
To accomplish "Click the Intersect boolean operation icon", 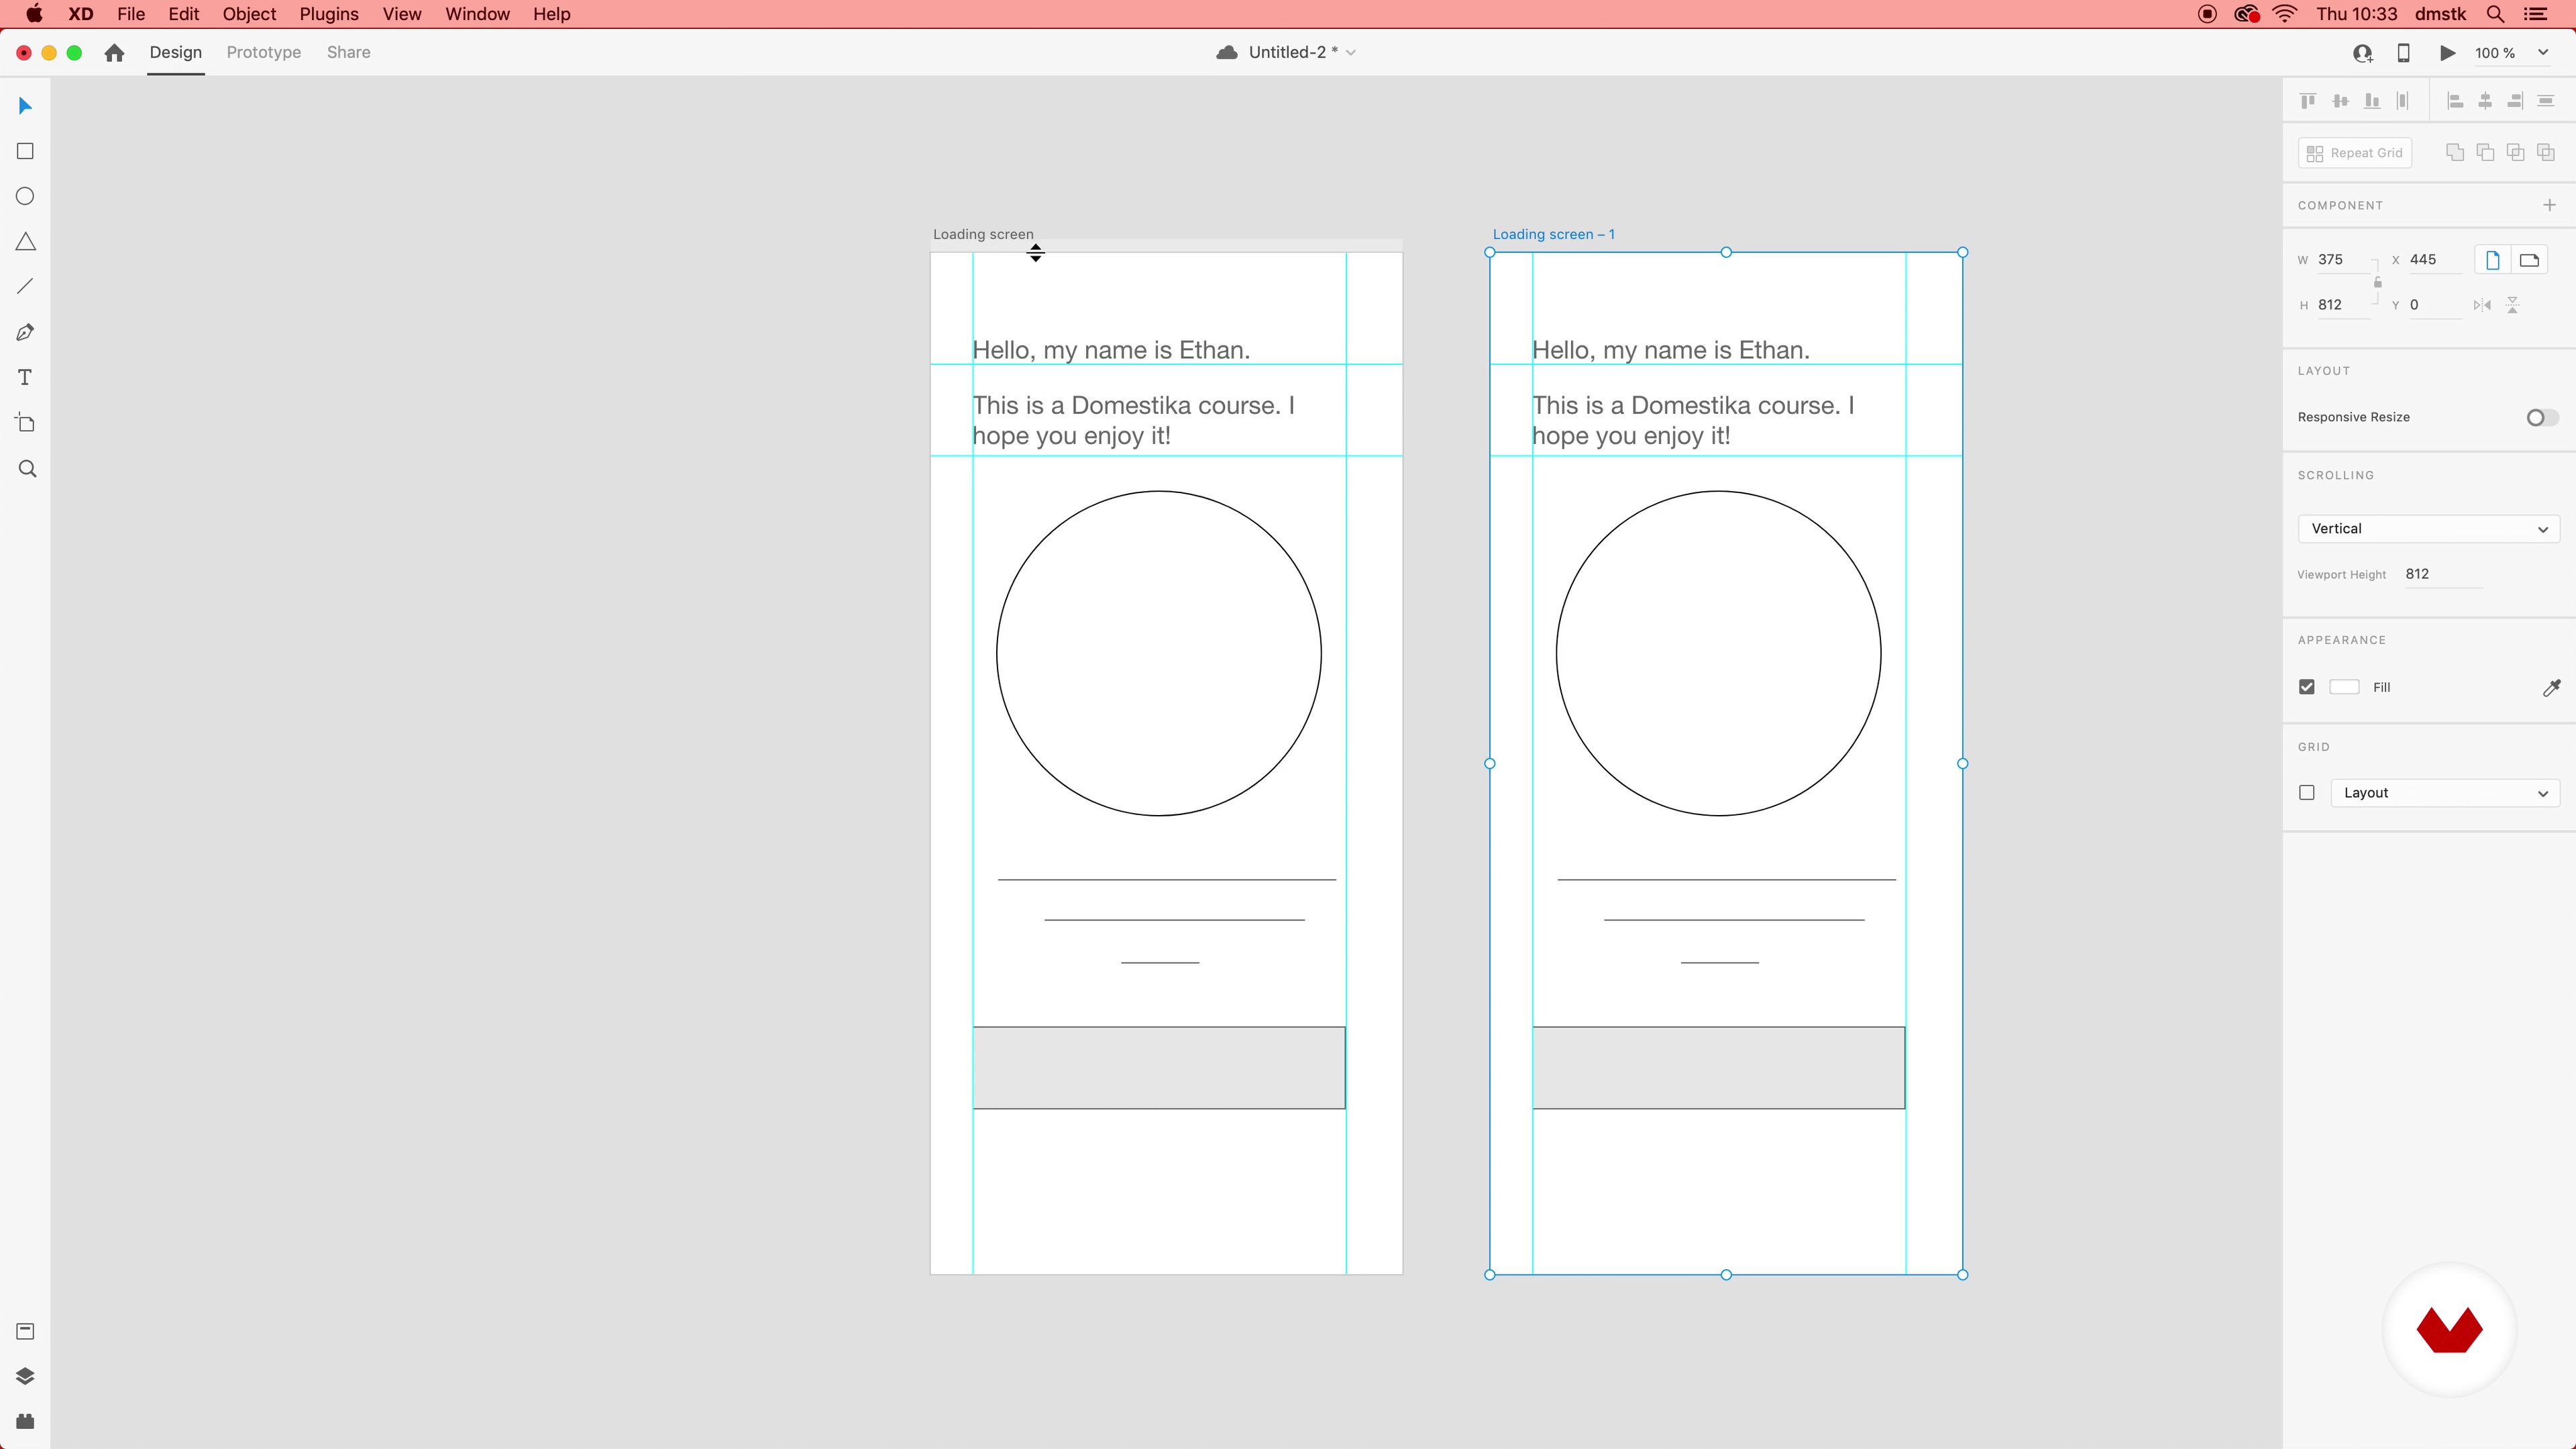I will [2515, 152].
